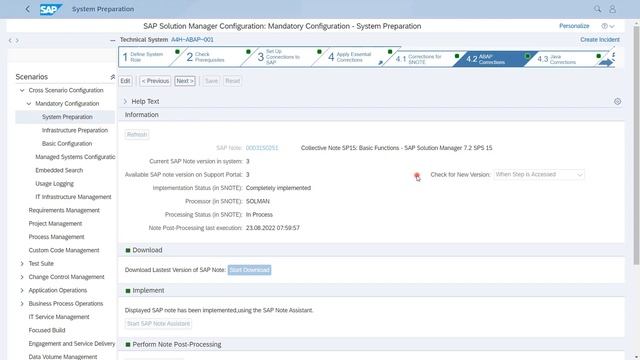Select Process Management scenario
The width and height of the screenshot is (640, 360).
(x=56, y=237)
